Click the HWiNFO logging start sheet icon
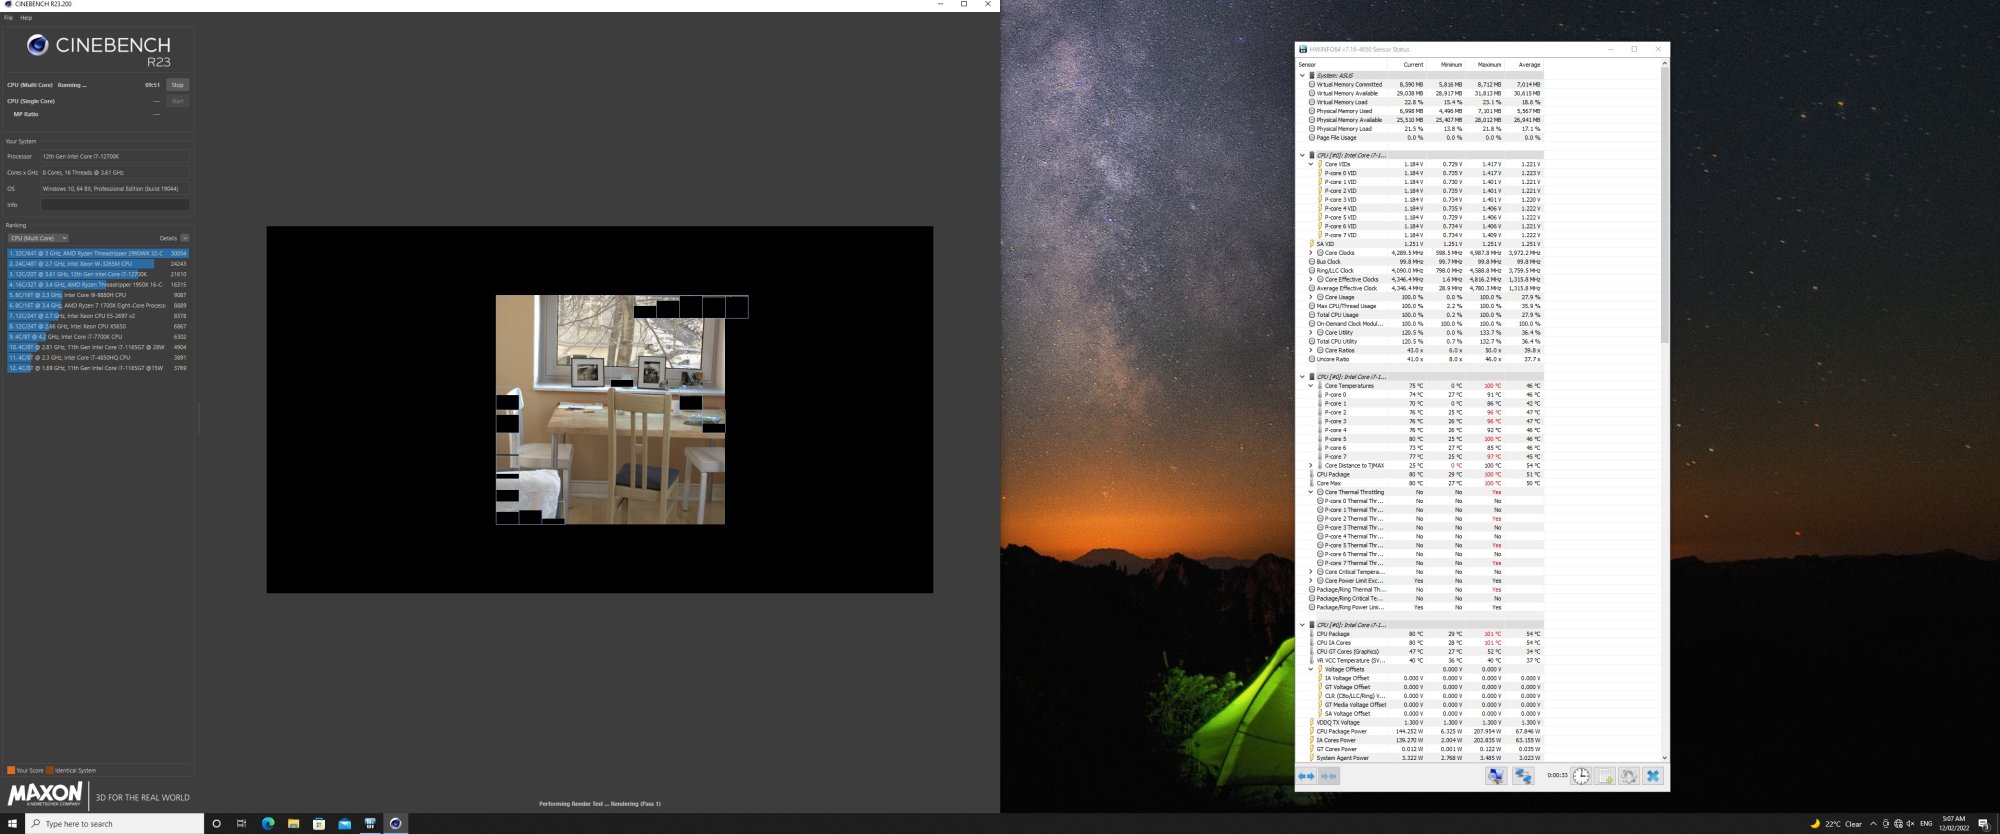Screen dimensions: 2000x834 click(1605, 776)
